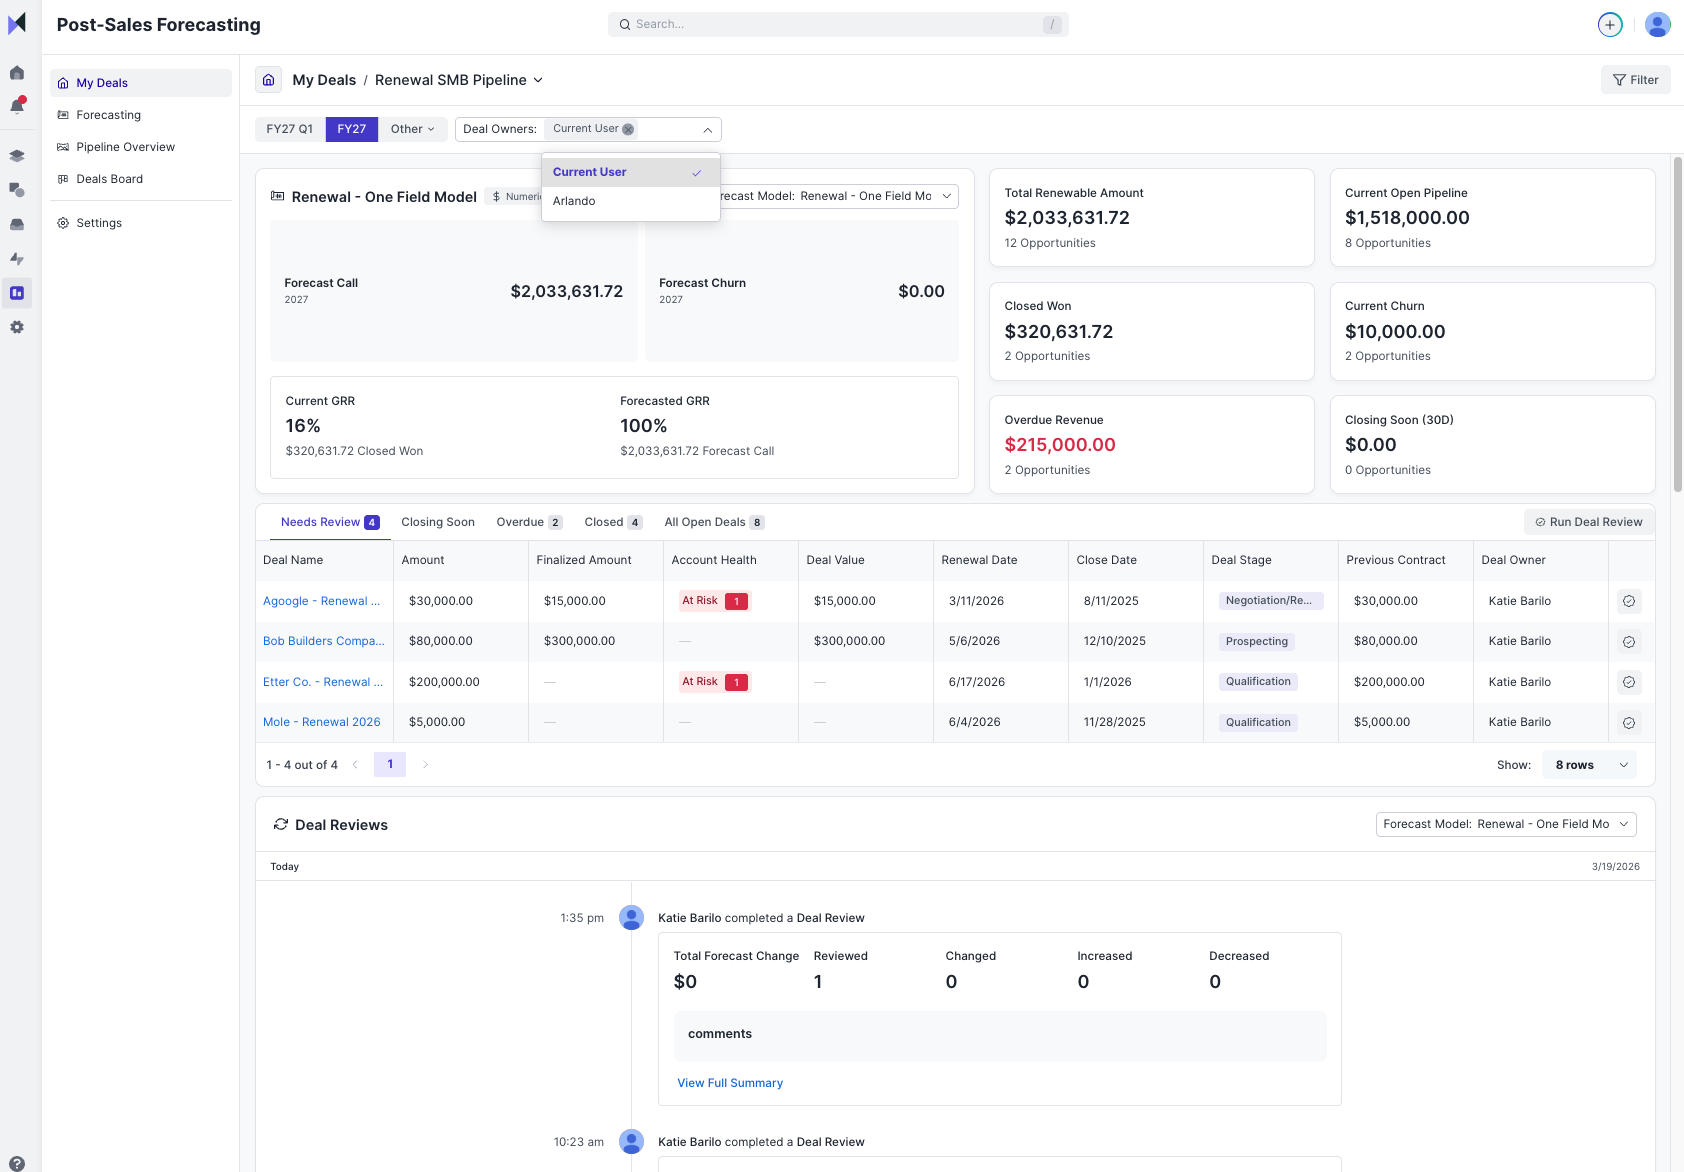Click review icon for Mole Renewal 2026 row
This screenshot has width=1684, height=1172.
click(1629, 723)
